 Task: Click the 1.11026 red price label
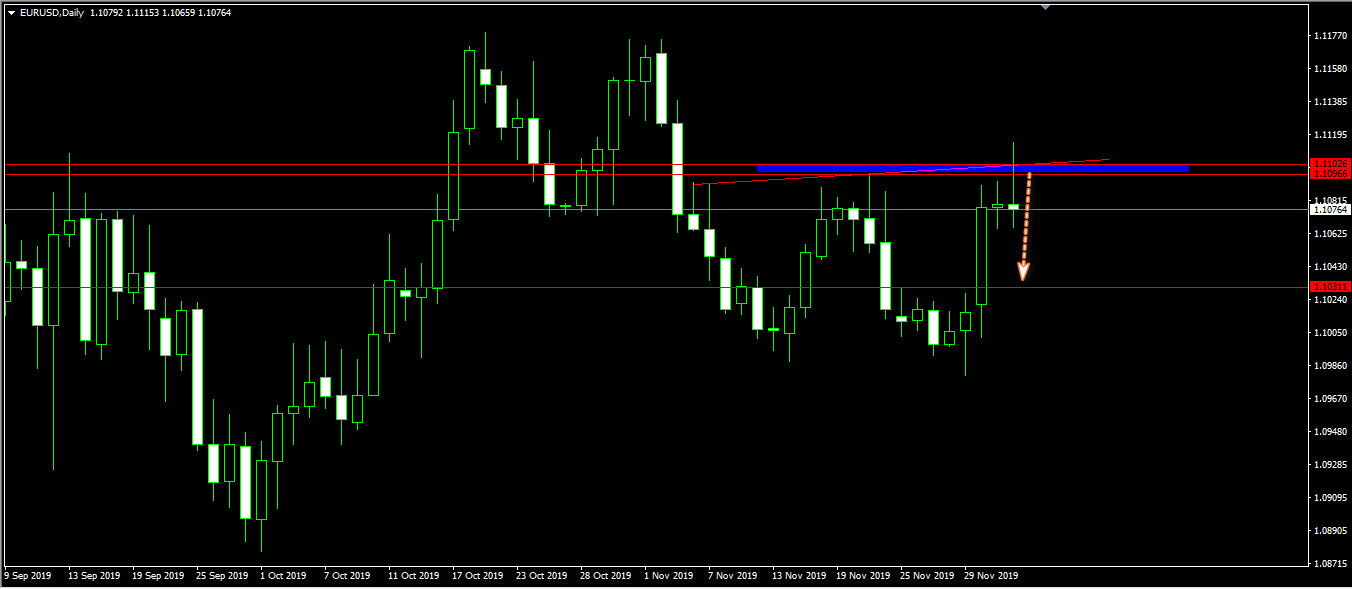coord(1331,163)
